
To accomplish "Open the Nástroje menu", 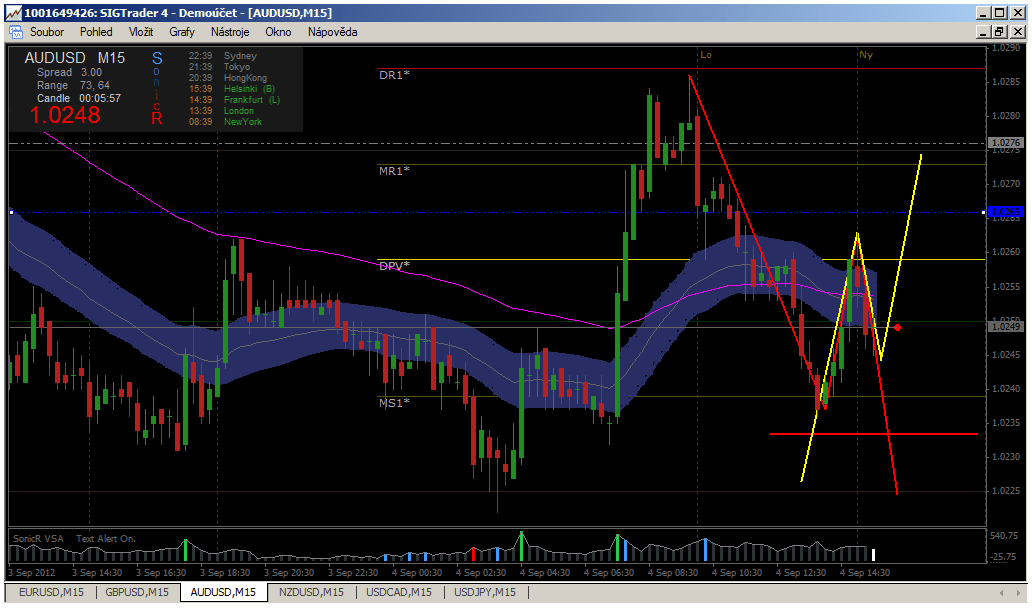I will pos(230,32).
